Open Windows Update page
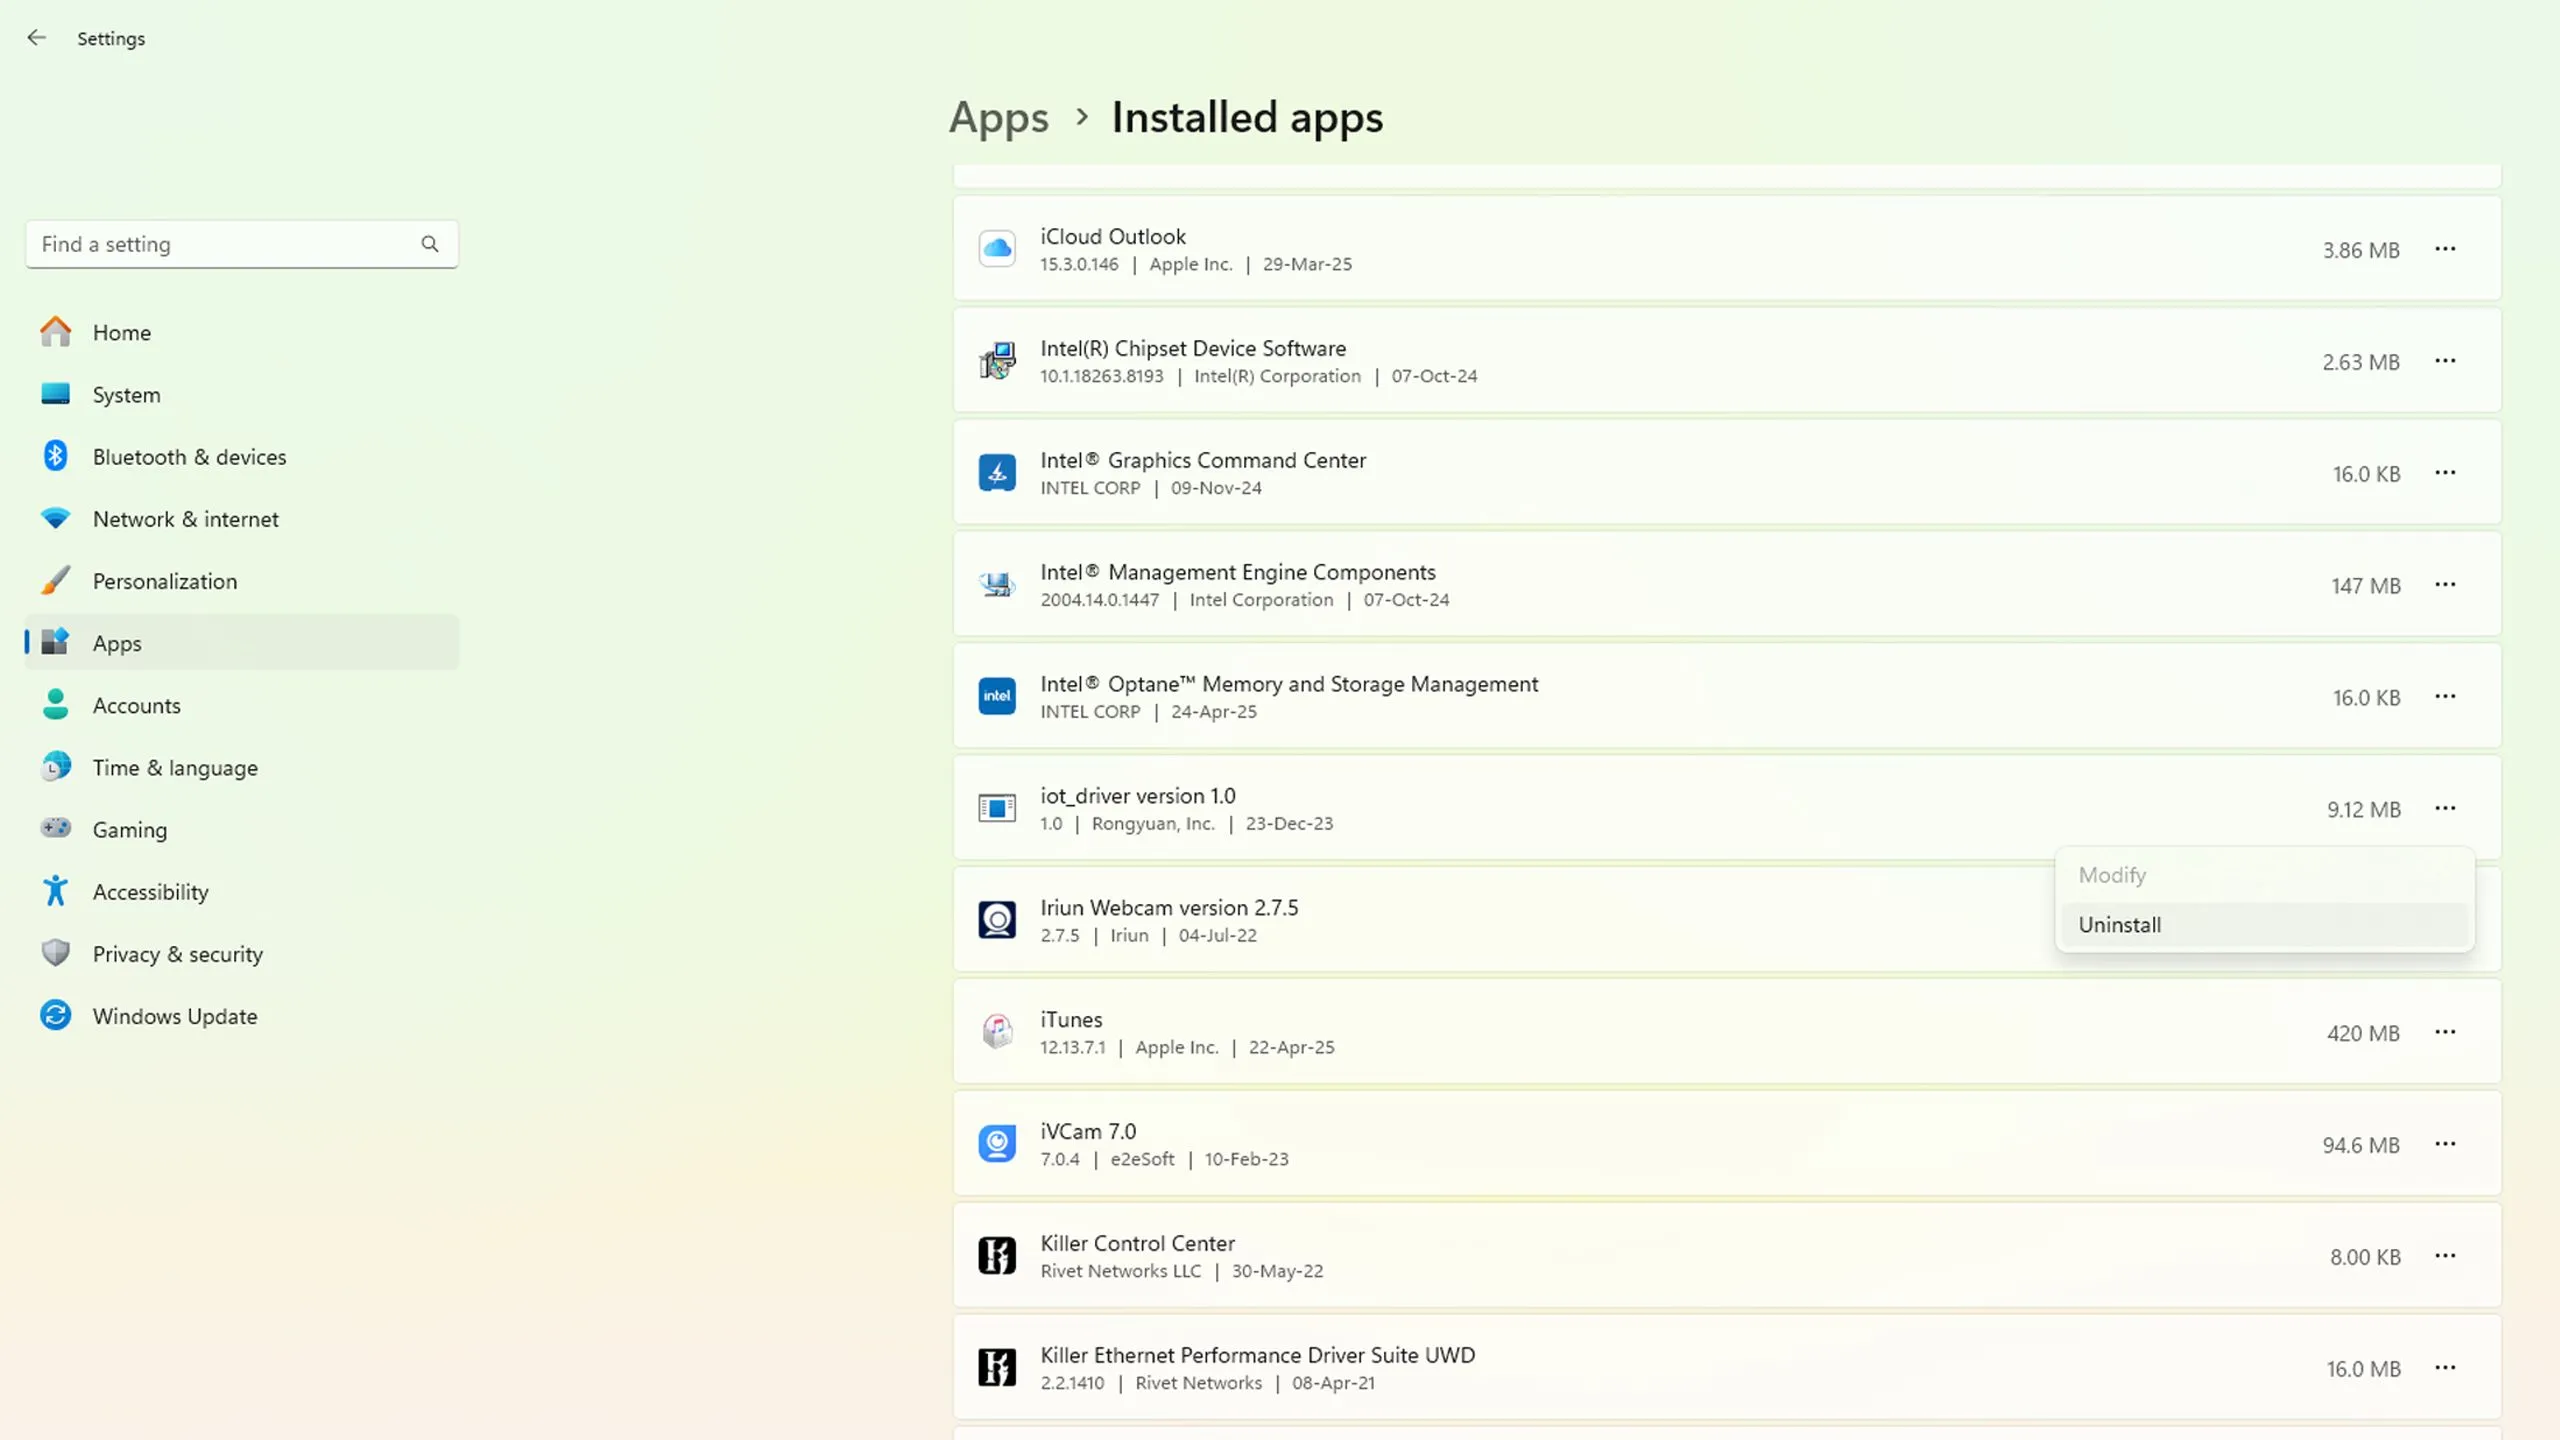This screenshot has width=2560, height=1440. 242,1016
